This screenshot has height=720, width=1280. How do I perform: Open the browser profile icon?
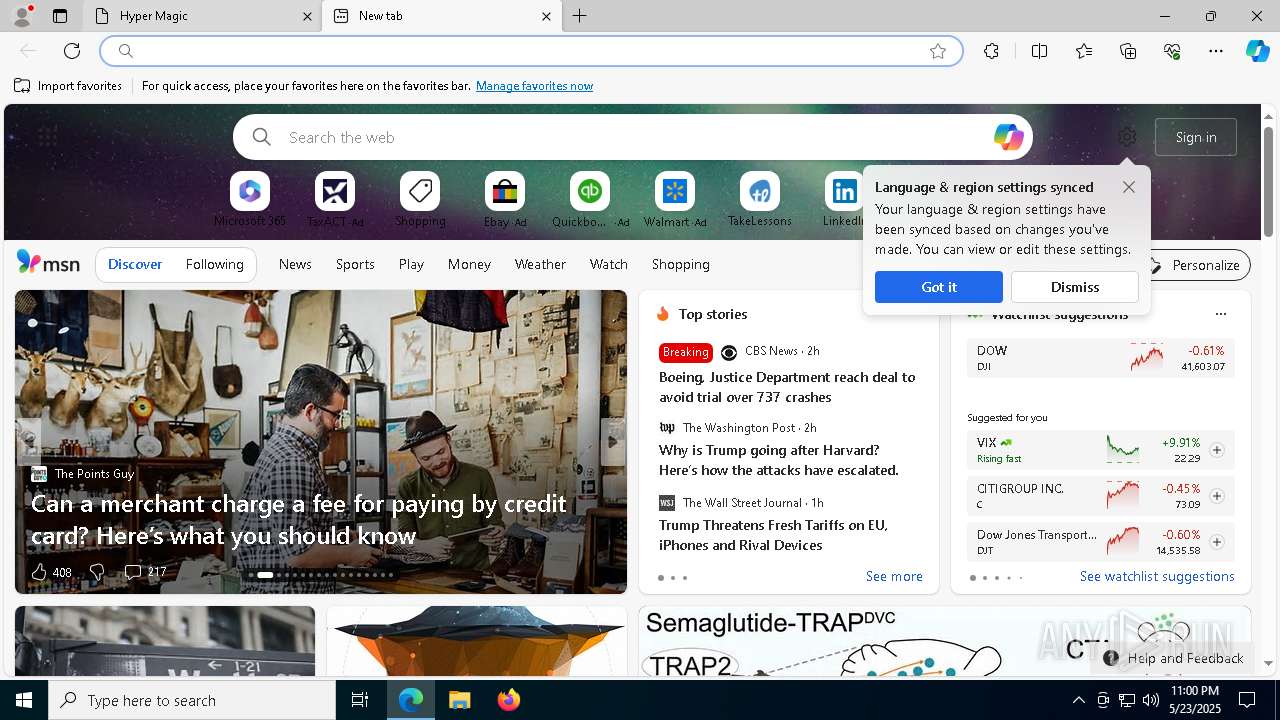pos(22,16)
